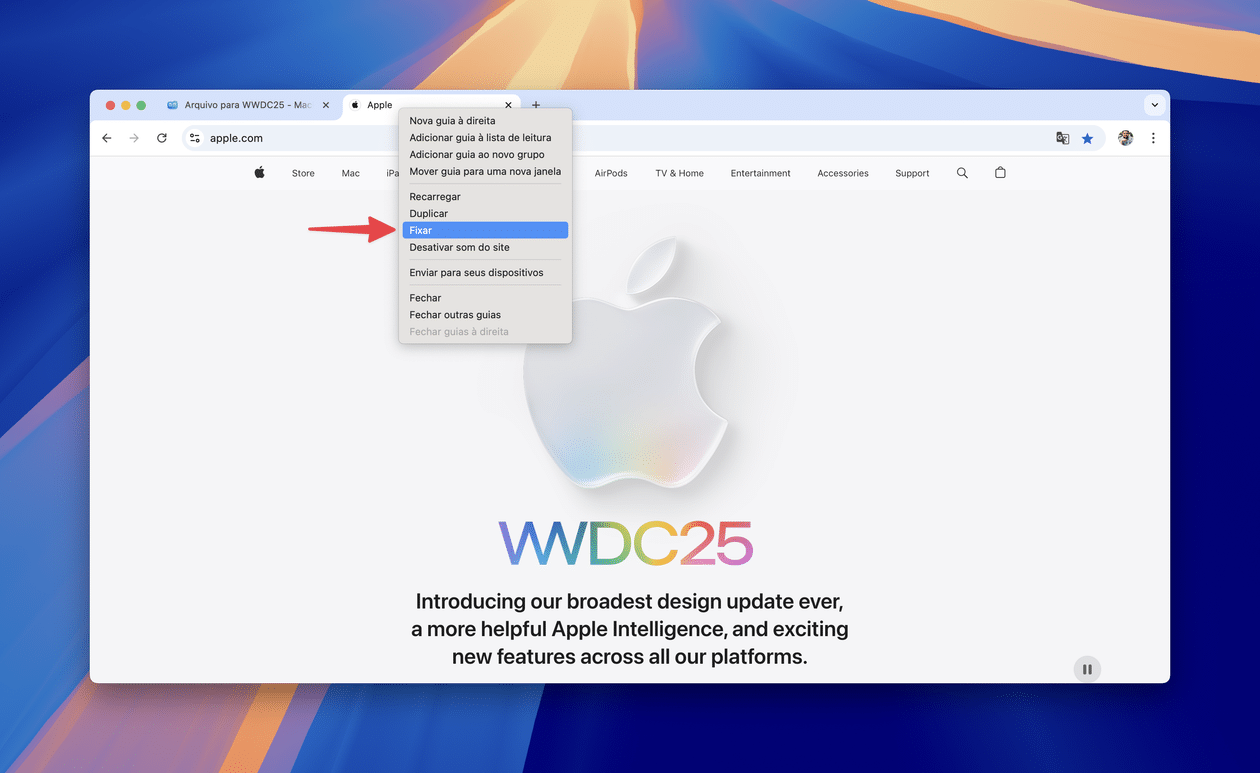Select Fixar to pin the tab

(485, 230)
